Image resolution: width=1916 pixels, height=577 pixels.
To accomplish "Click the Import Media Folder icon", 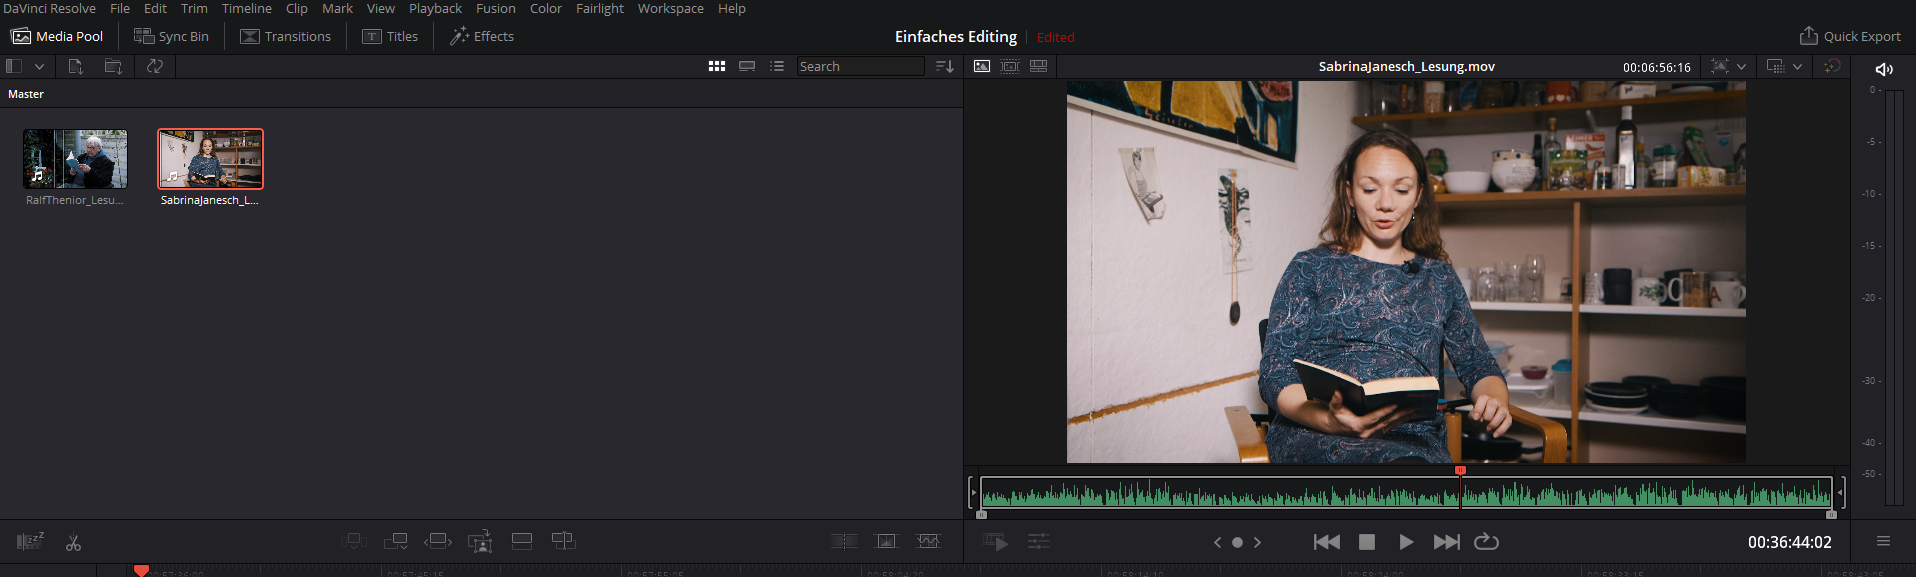I will coord(113,66).
